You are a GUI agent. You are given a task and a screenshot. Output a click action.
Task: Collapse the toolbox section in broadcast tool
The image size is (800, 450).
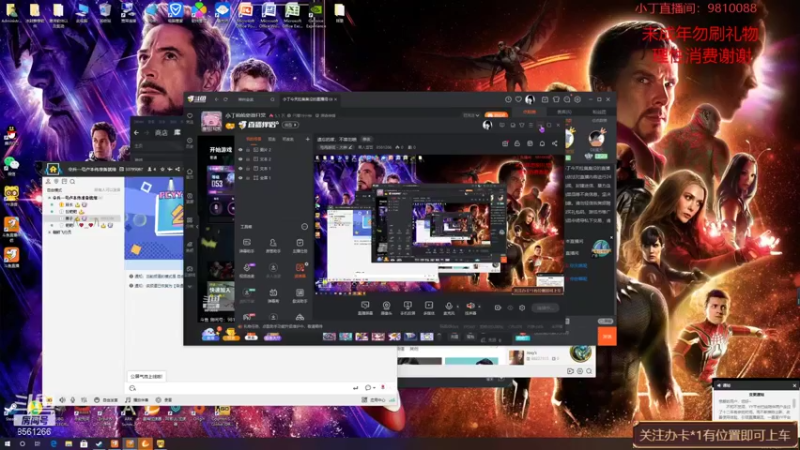(x=305, y=227)
